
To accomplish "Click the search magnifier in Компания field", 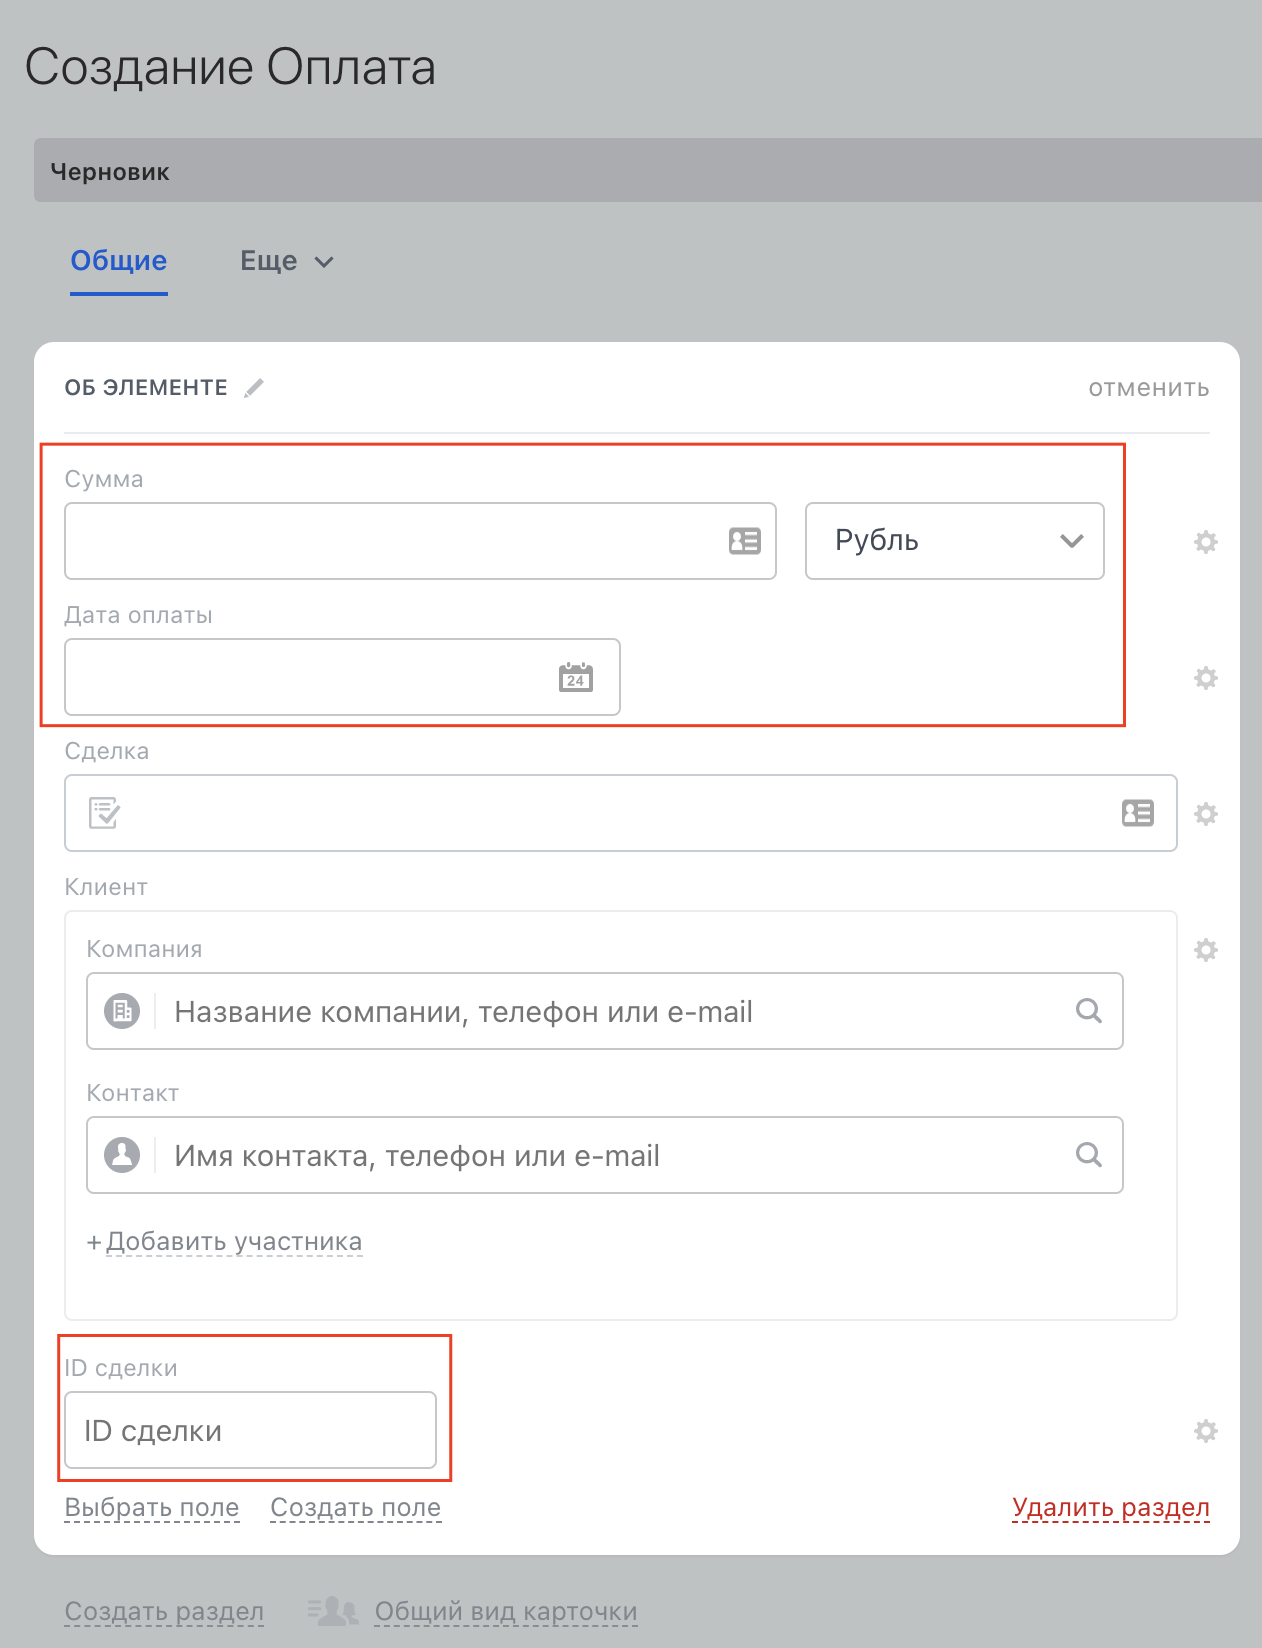I will click(1089, 1011).
